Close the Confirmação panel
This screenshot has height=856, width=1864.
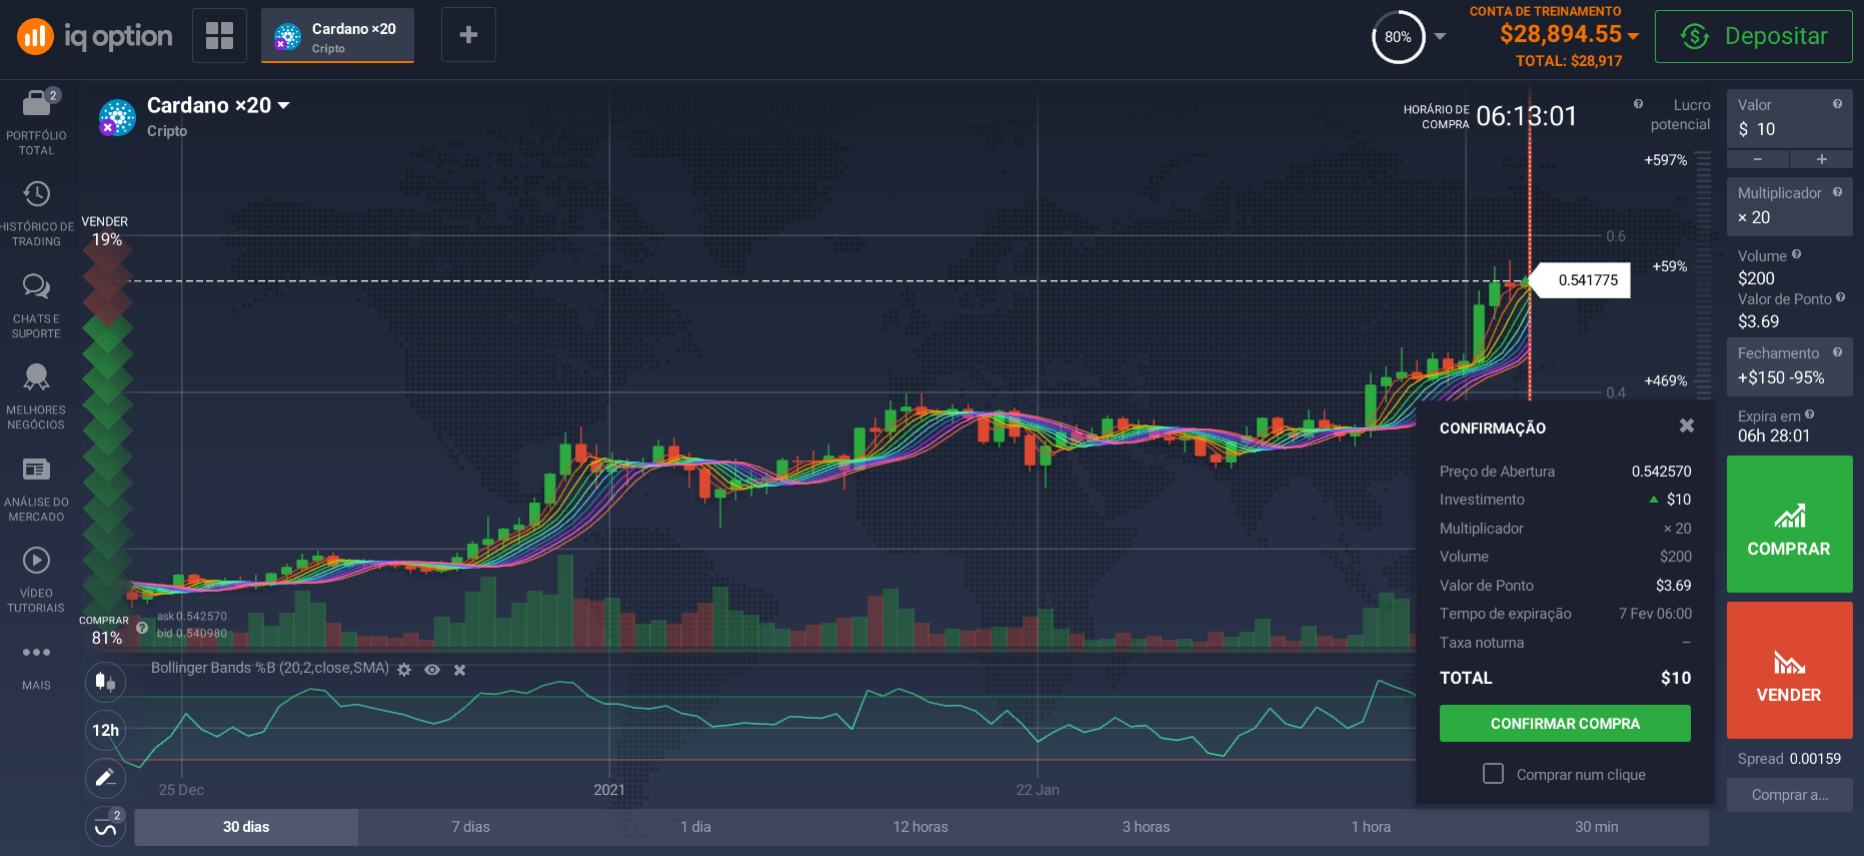tap(1687, 426)
